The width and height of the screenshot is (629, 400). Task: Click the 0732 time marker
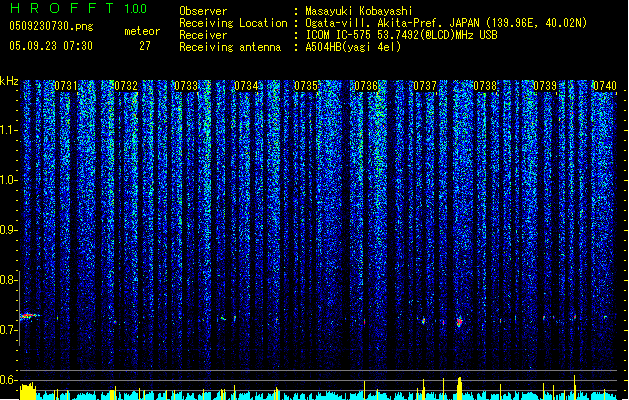click(x=126, y=86)
